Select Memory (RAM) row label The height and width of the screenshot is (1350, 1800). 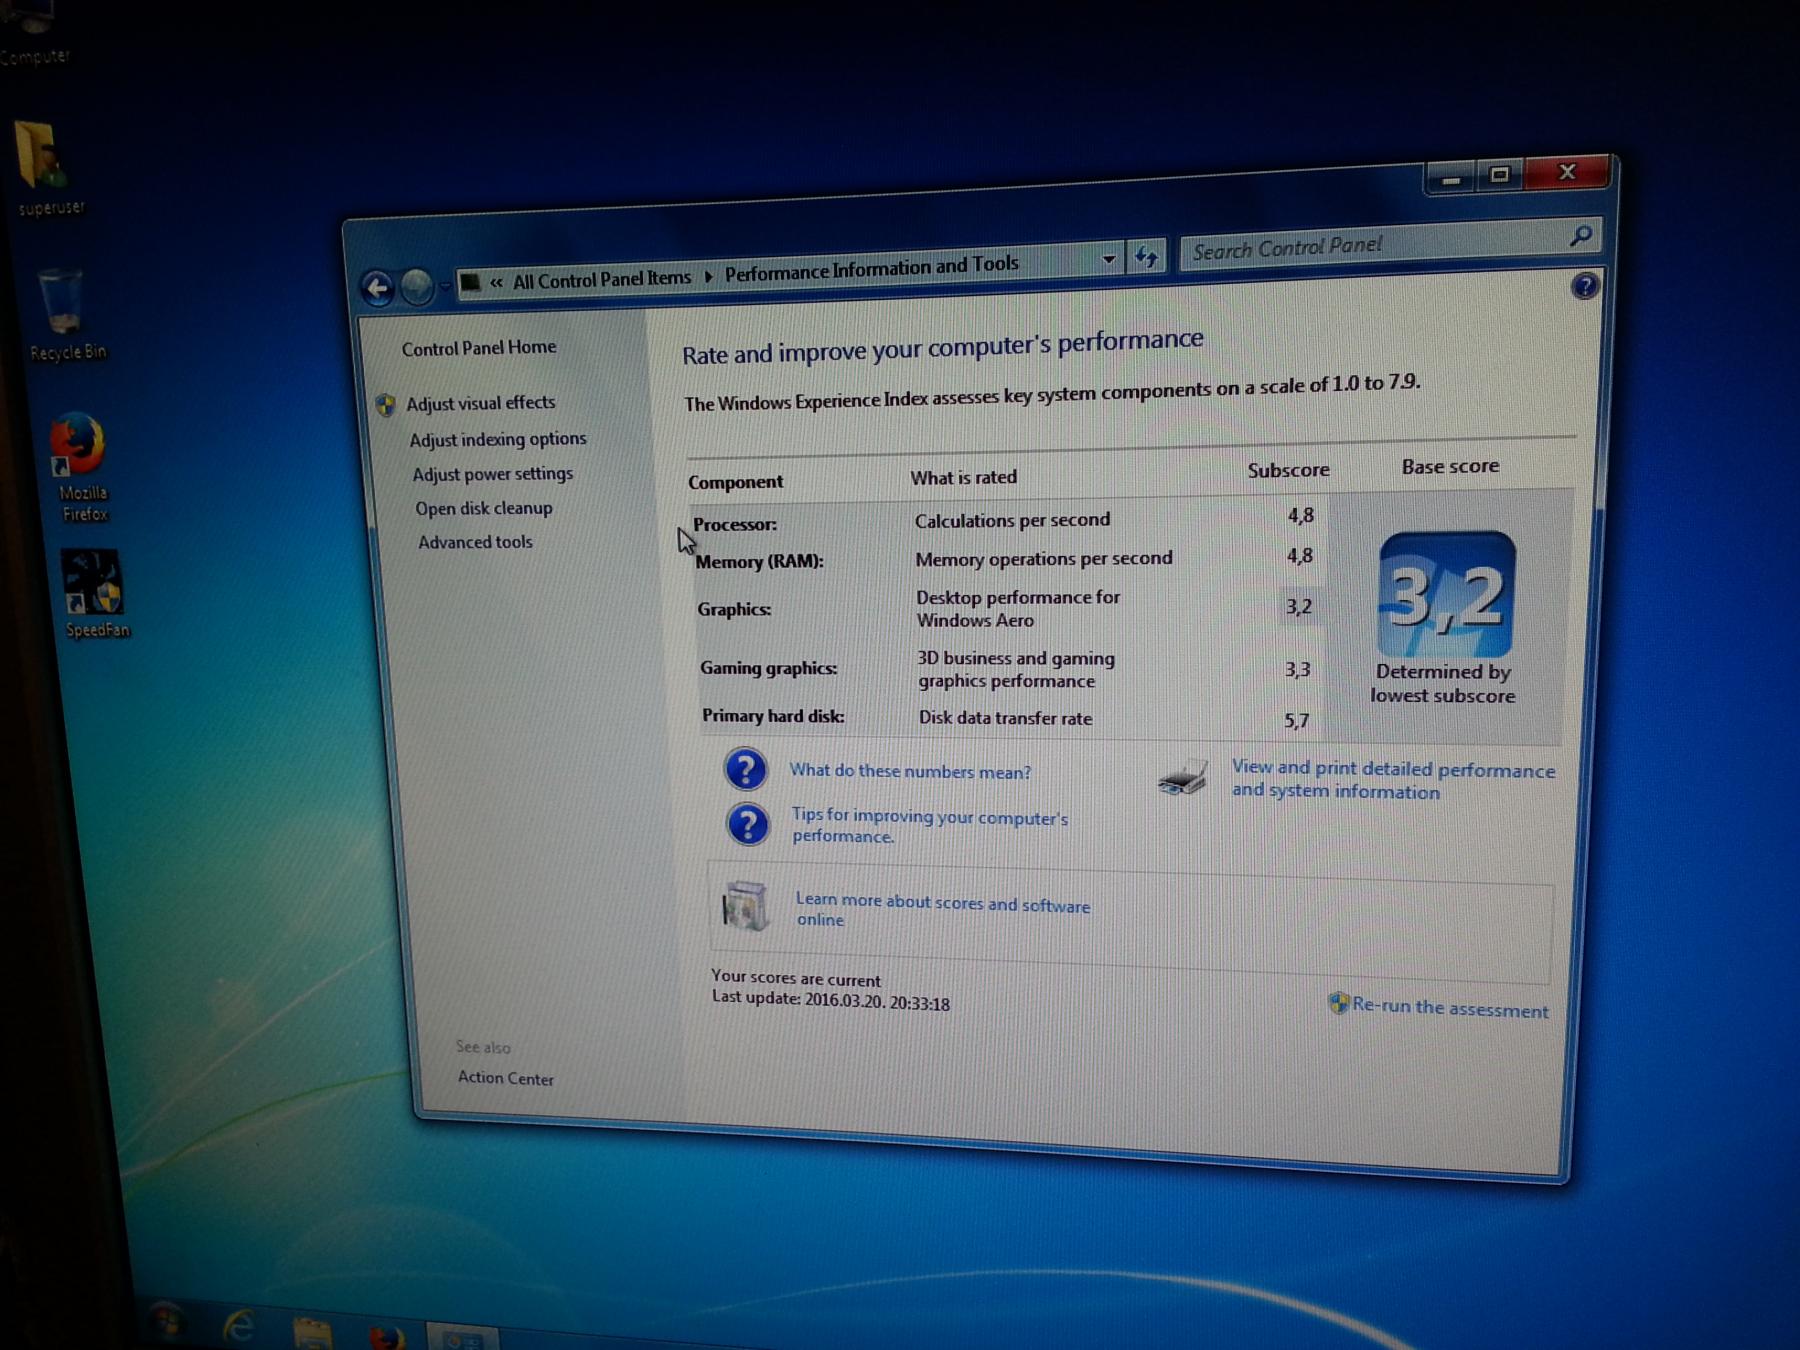point(759,562)
